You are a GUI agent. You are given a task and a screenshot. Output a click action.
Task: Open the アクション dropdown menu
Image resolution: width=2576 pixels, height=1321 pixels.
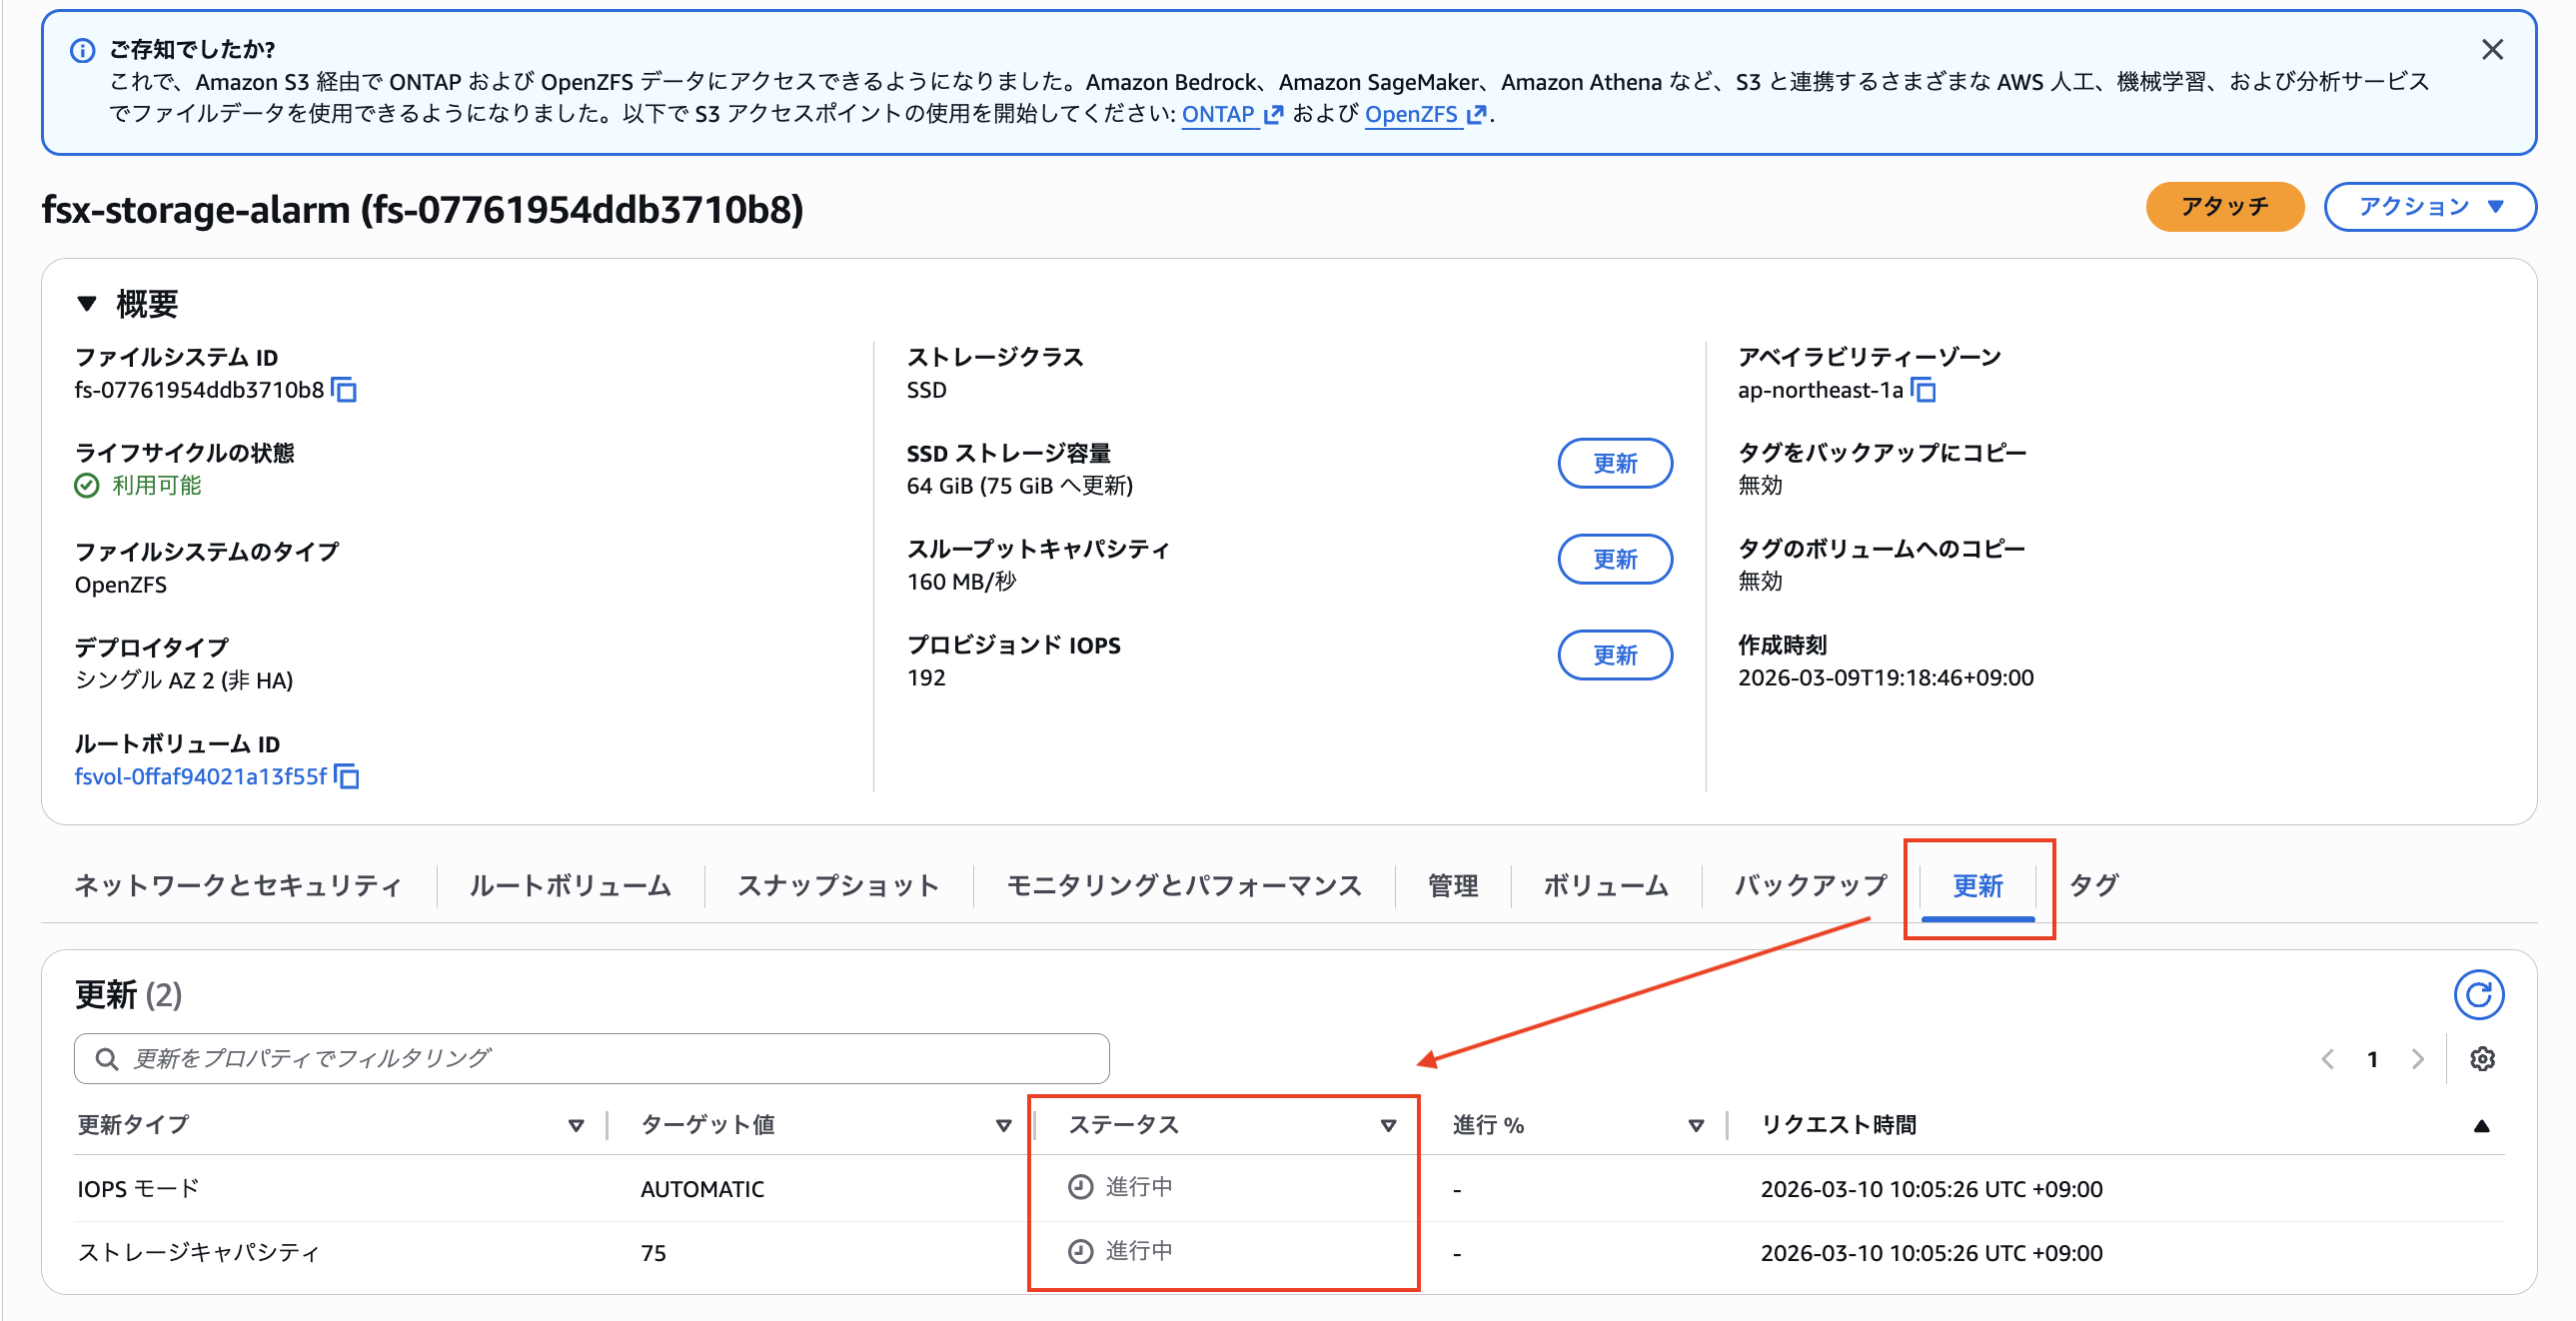2429,207
